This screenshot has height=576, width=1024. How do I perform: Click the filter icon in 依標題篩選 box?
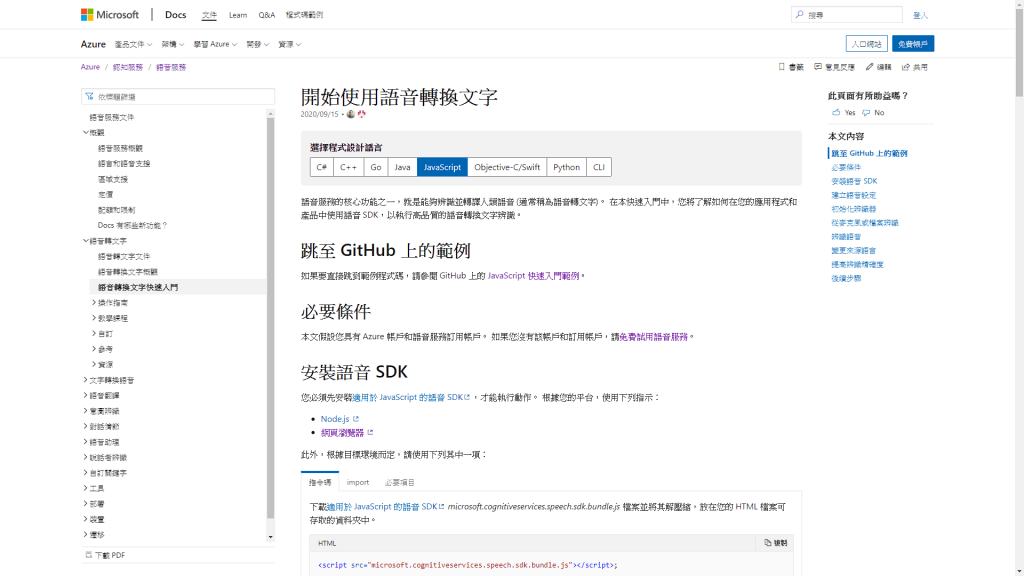click(89, 97)
